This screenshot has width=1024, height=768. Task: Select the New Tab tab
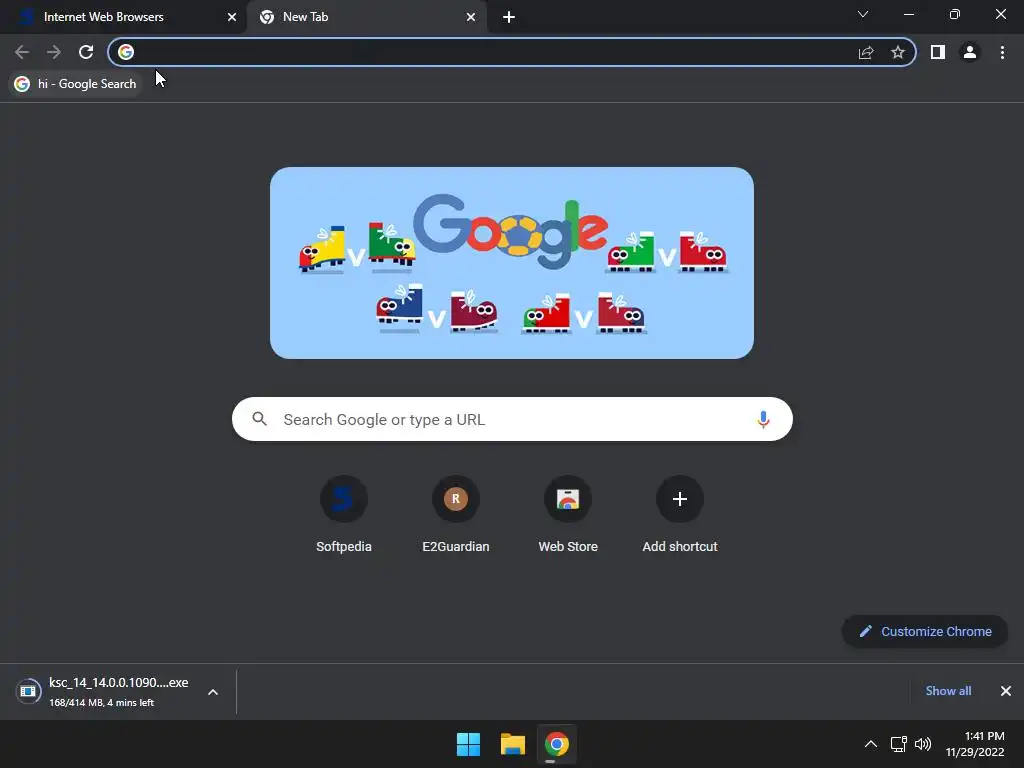click(367, 17)
